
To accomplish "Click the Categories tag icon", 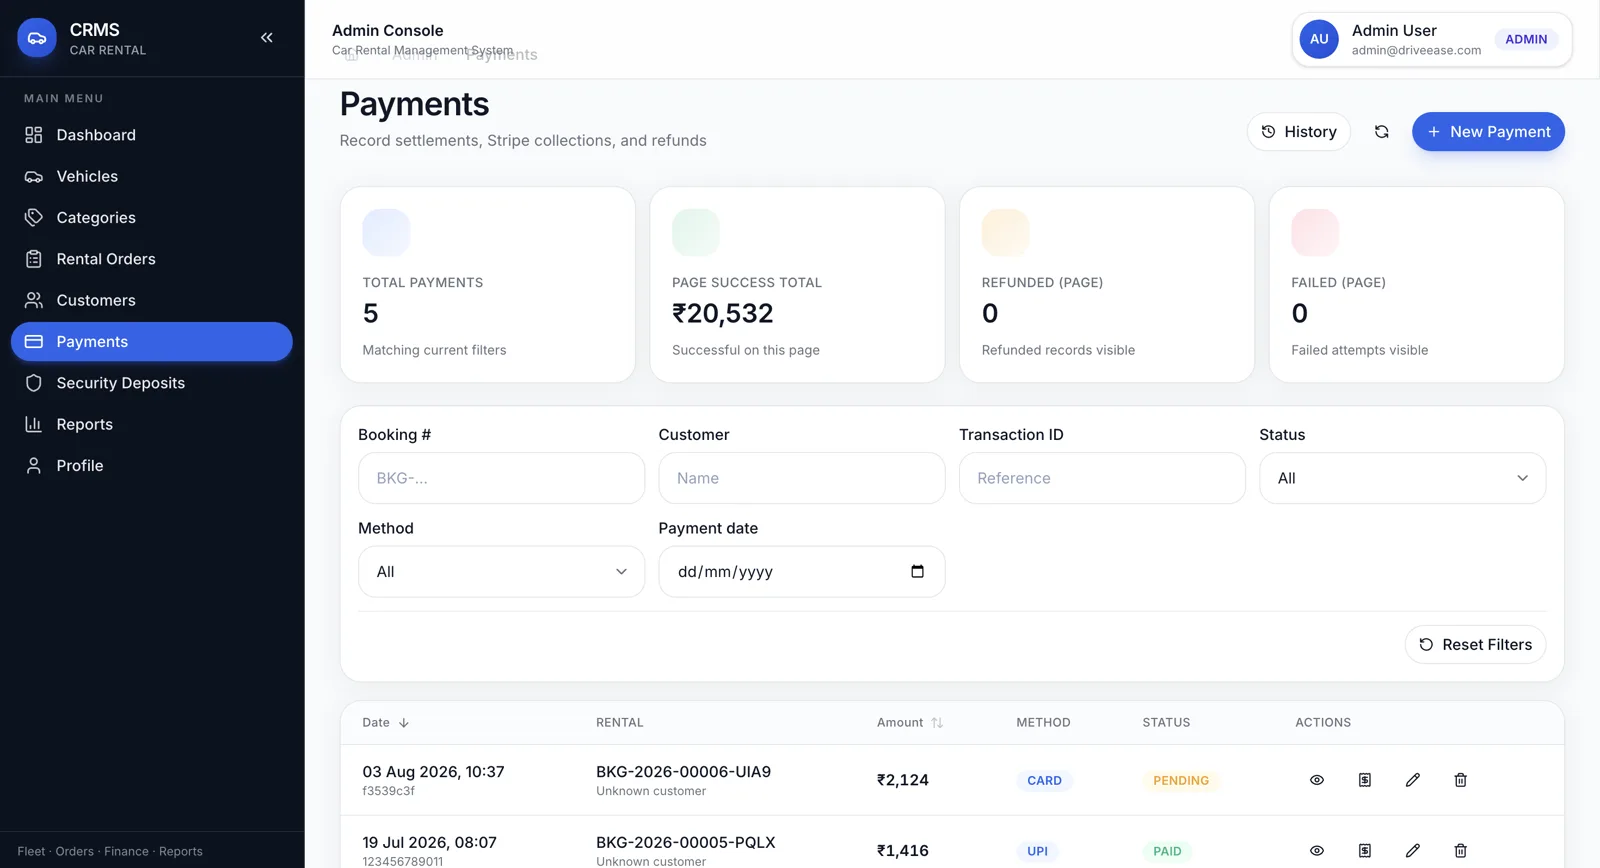I will tap(34, 217).
